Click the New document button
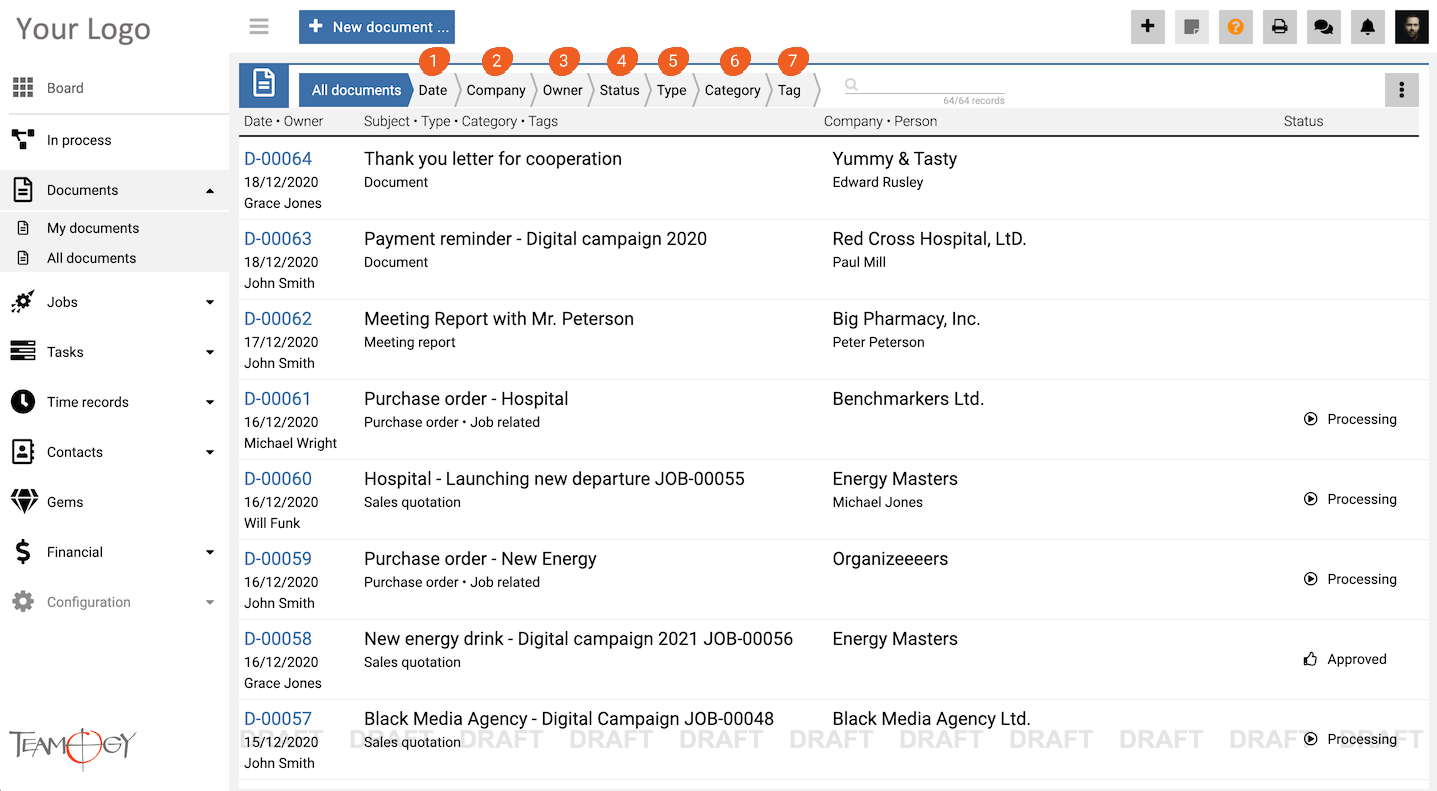The height and width of the screenshot is (791, 1437). click(377, 27)
